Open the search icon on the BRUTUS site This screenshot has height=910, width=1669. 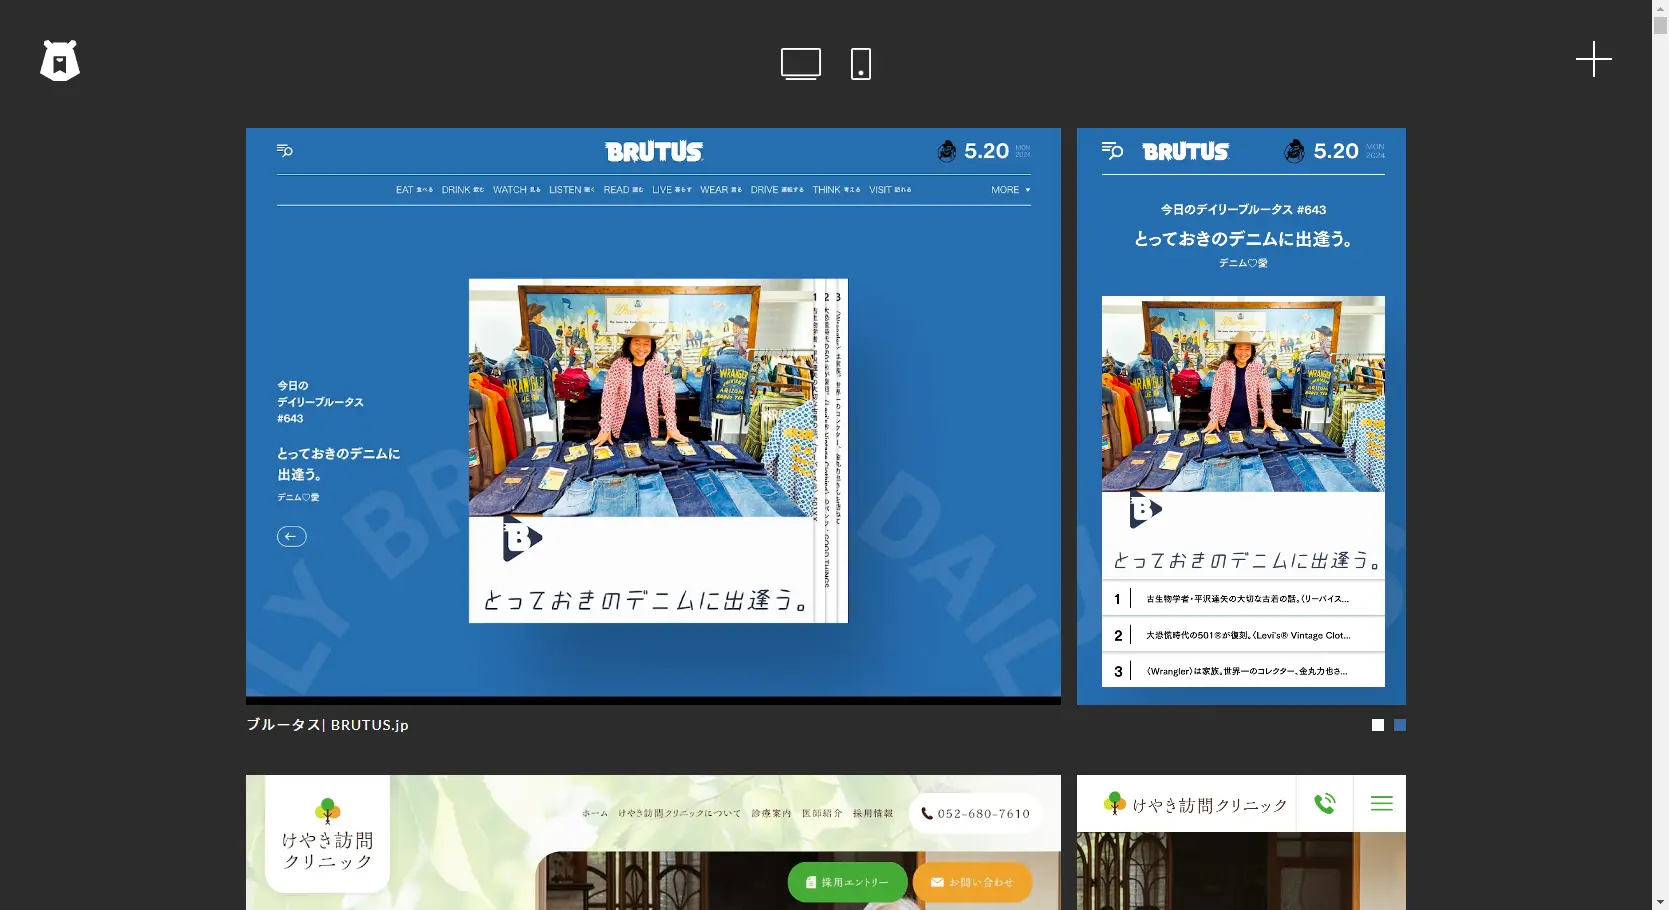click(284, 151)
